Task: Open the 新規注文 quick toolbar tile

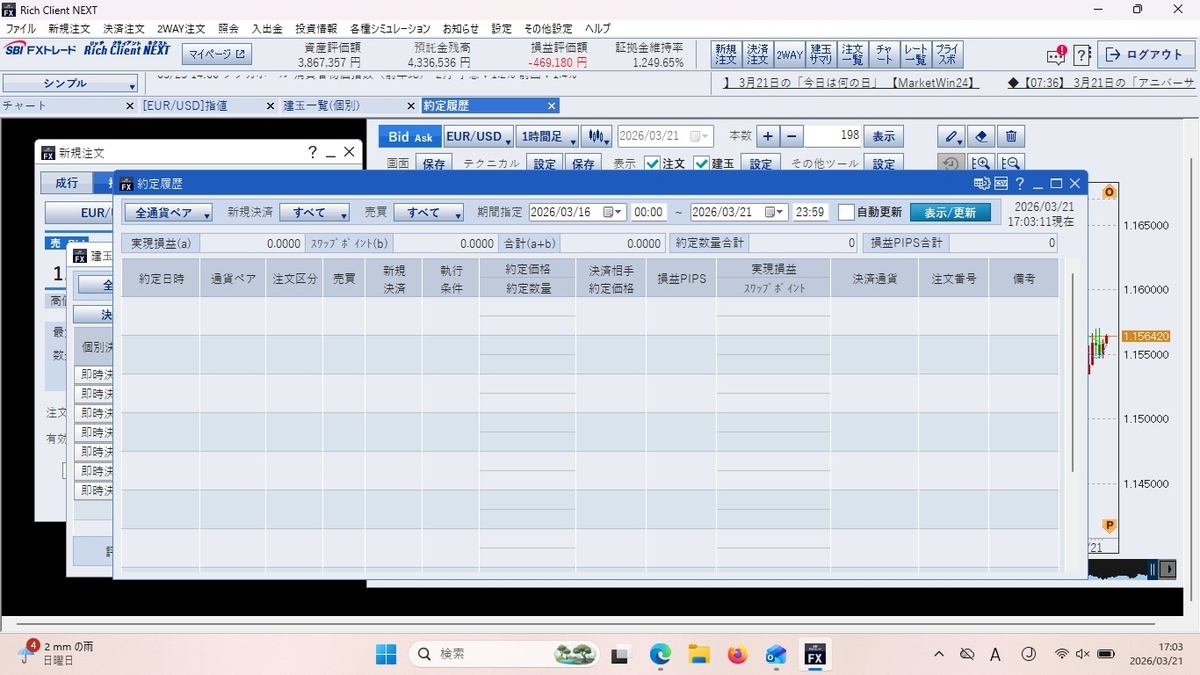Action: pos(725,55)
